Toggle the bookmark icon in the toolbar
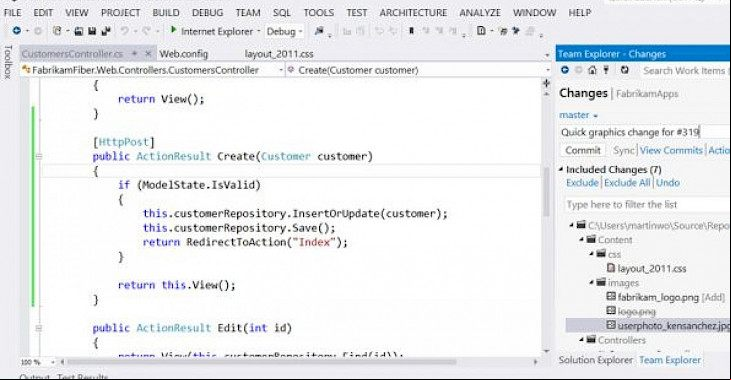731x380 pixels. pyautogui.click(x=411, y=31)
